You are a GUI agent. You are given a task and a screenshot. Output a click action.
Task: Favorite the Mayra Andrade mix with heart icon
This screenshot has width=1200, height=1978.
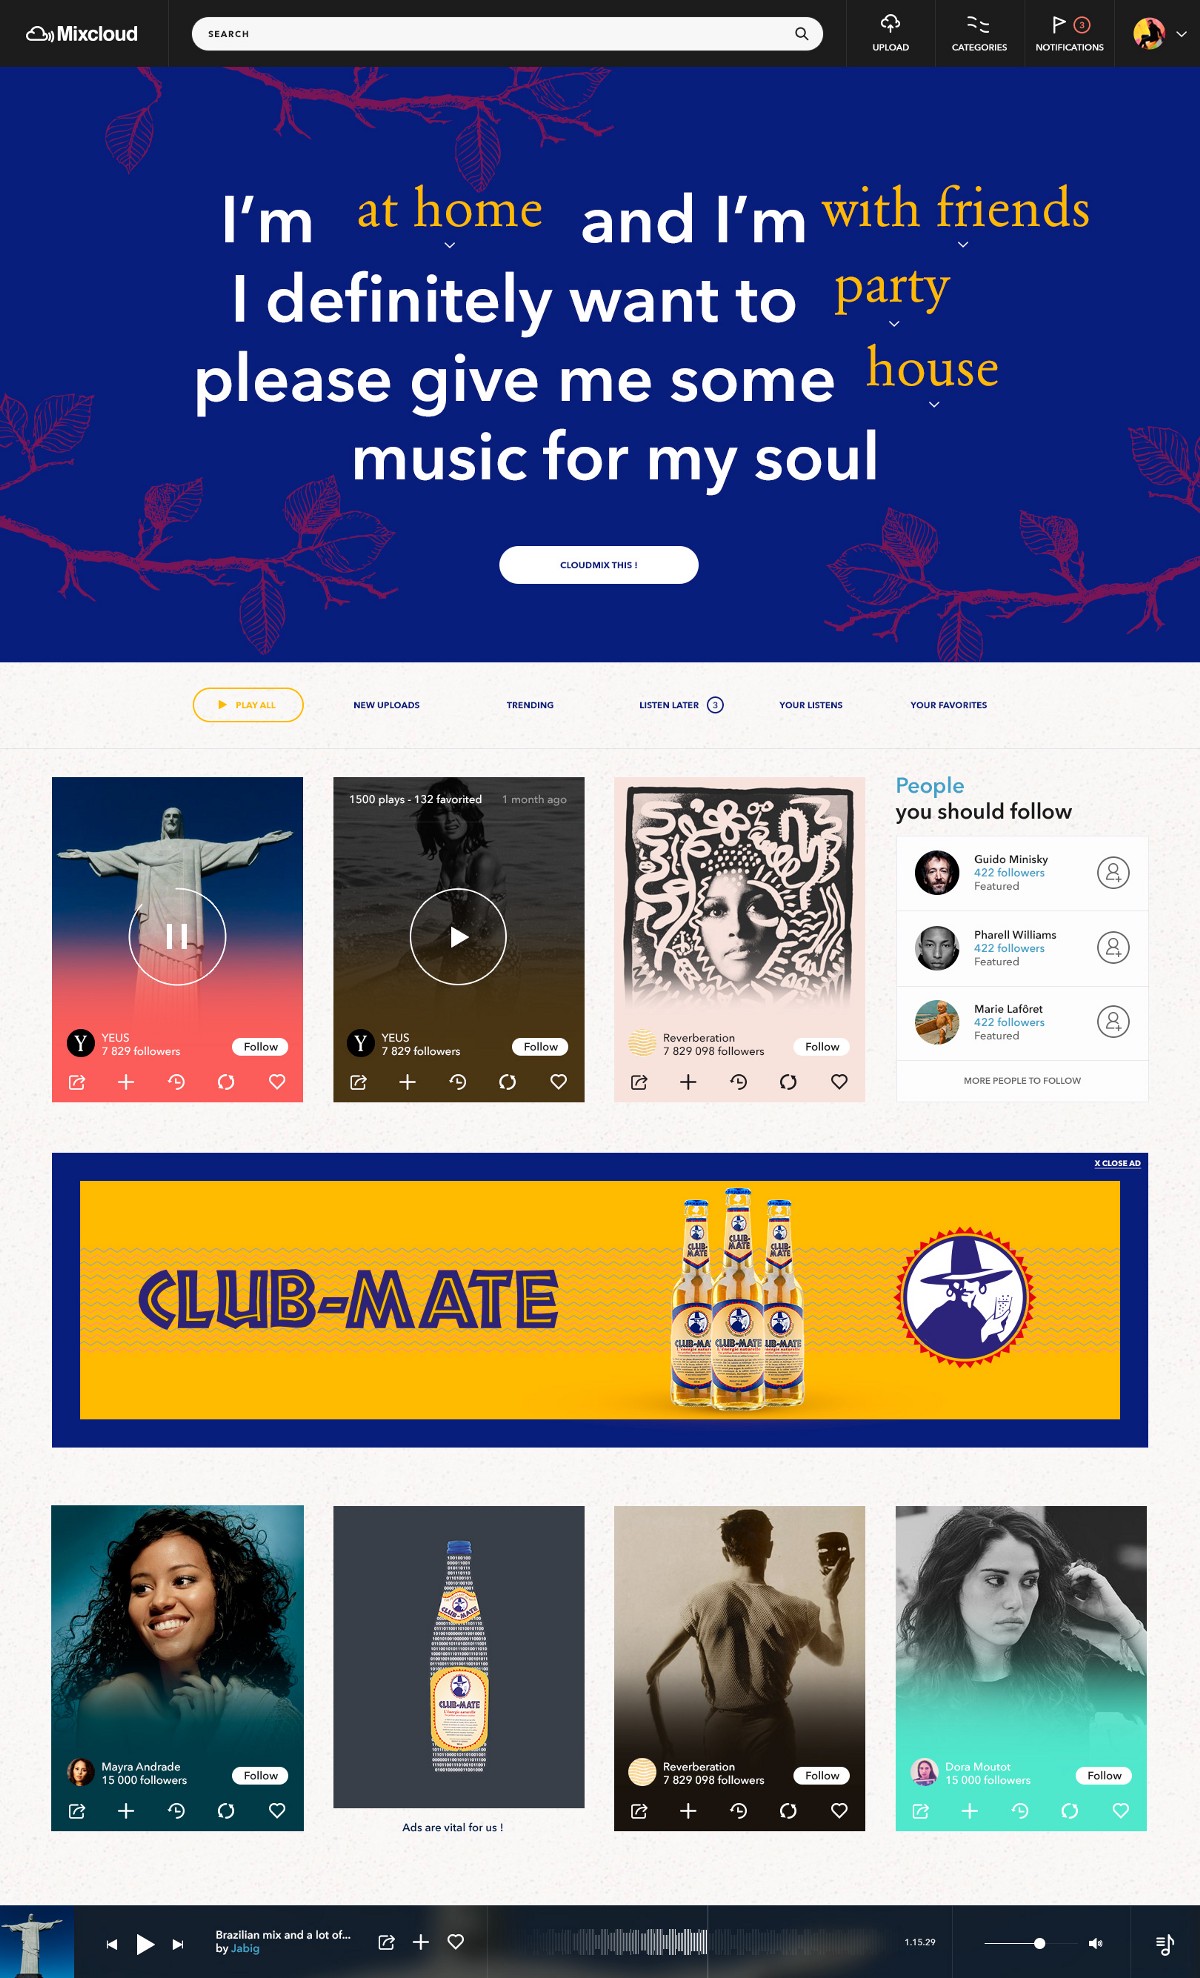coord(277,1810)
